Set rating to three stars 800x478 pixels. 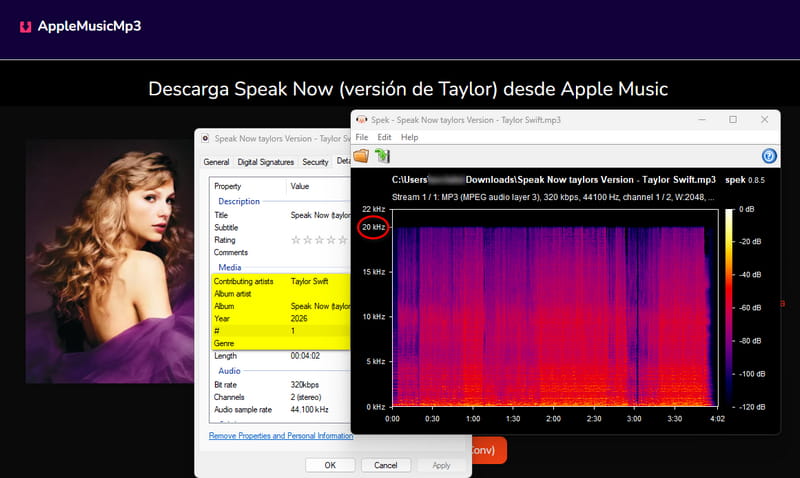[319, 240]
